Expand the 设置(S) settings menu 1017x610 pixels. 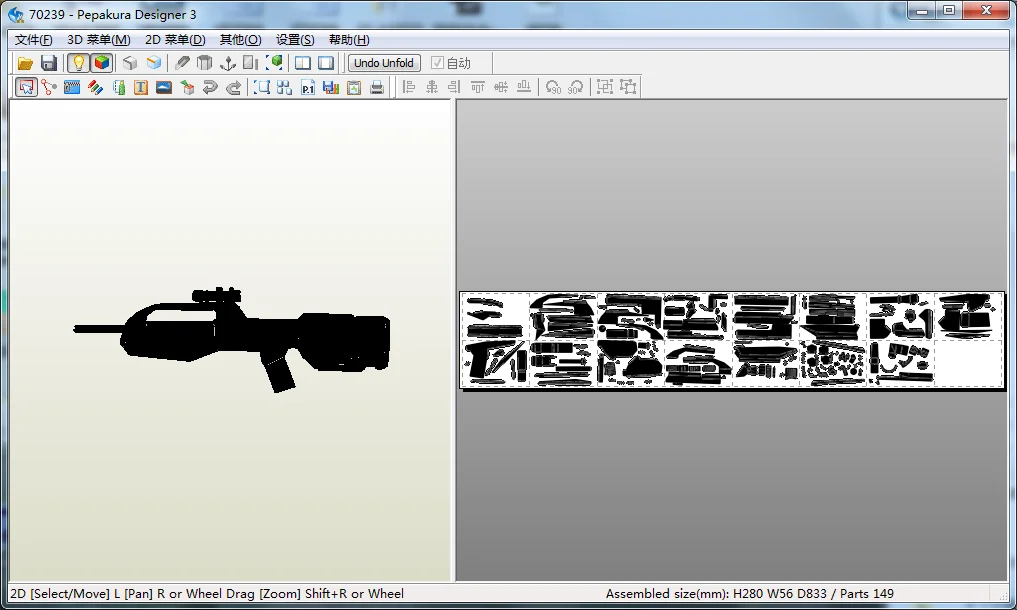coord(295,40)
